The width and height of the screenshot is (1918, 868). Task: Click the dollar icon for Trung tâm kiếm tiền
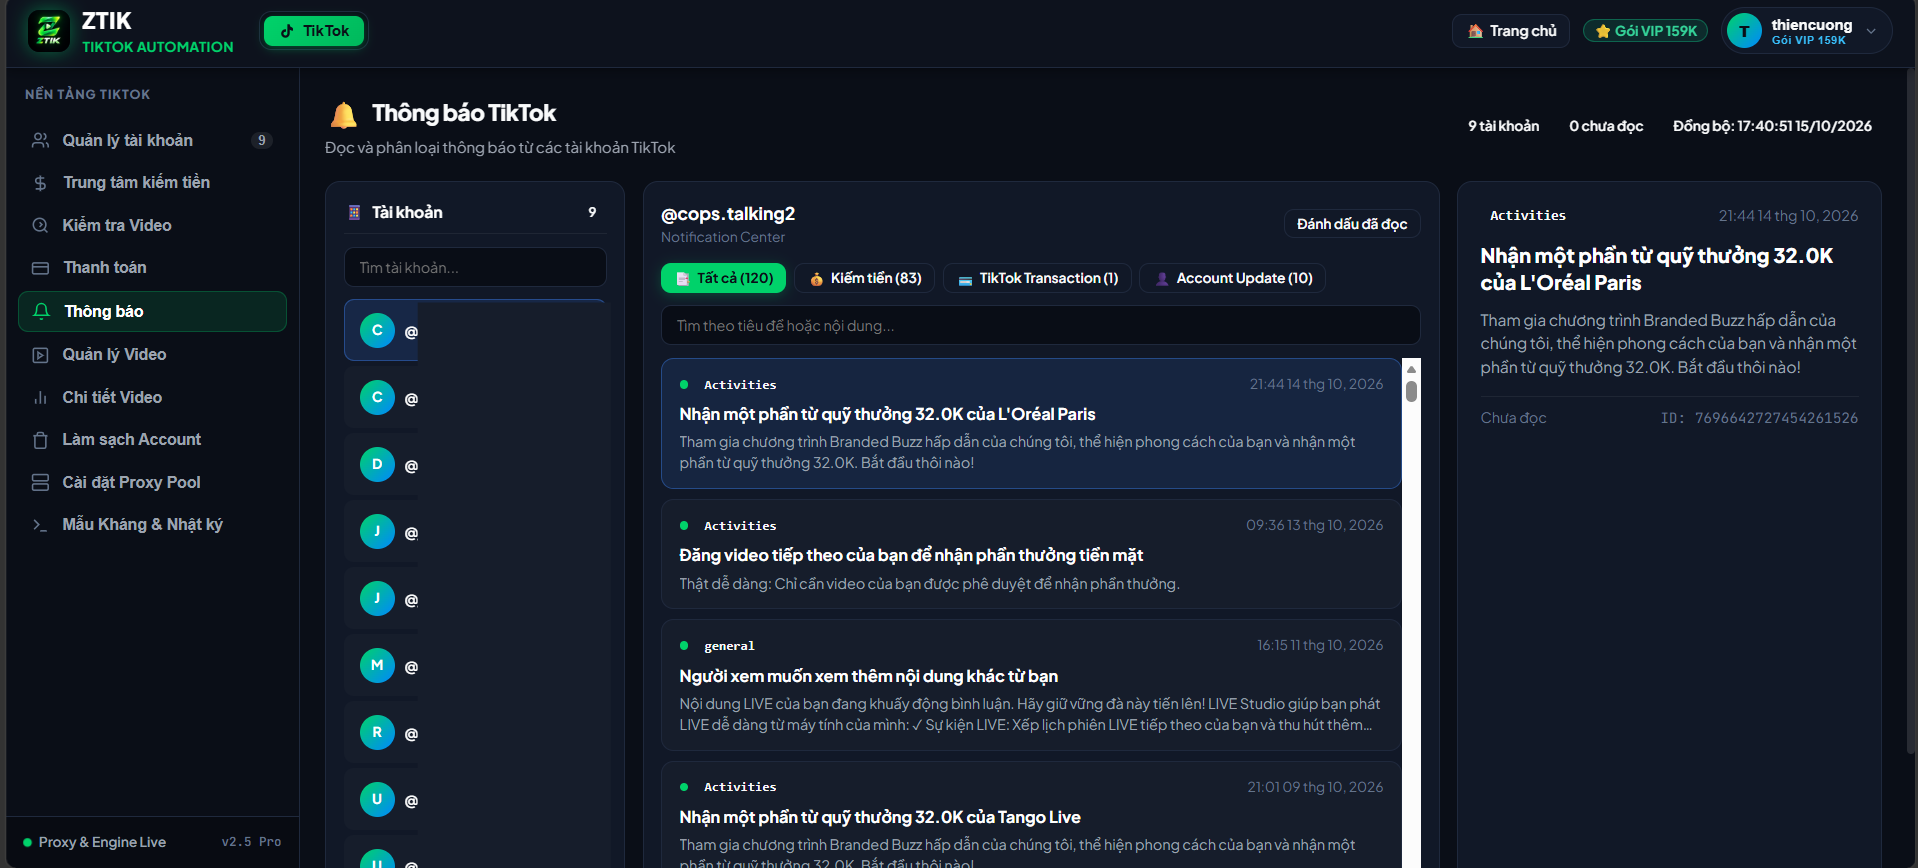[40, 183]
